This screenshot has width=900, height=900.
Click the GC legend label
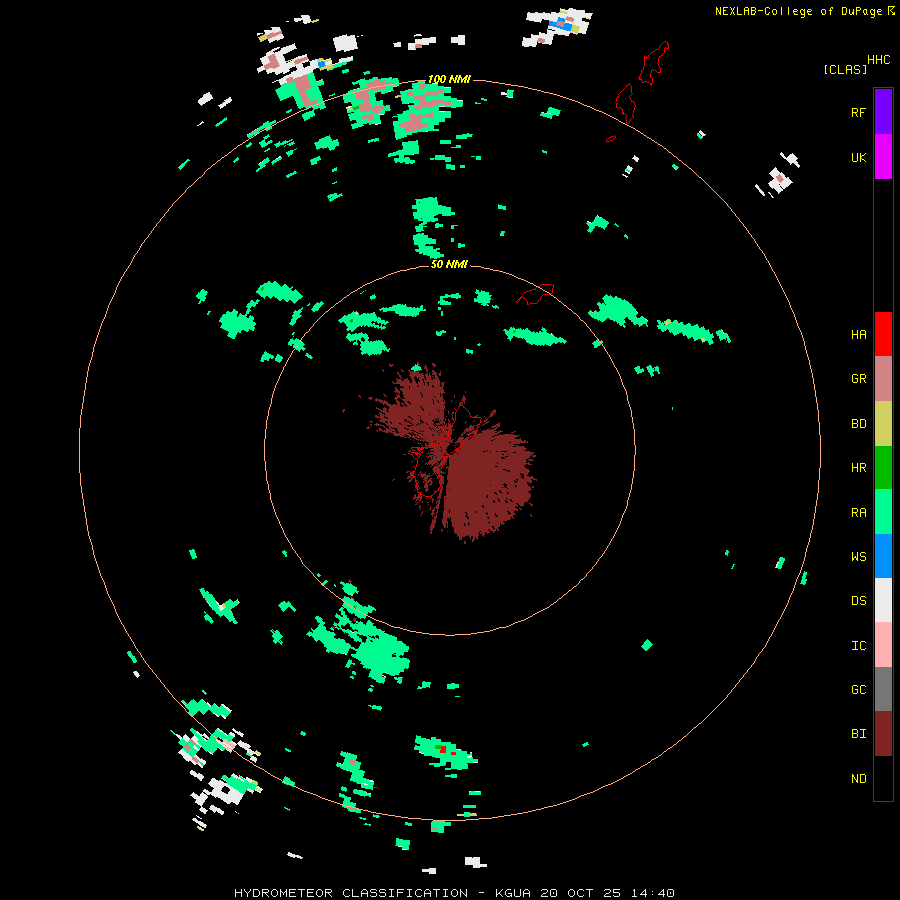tap(858, 690)
